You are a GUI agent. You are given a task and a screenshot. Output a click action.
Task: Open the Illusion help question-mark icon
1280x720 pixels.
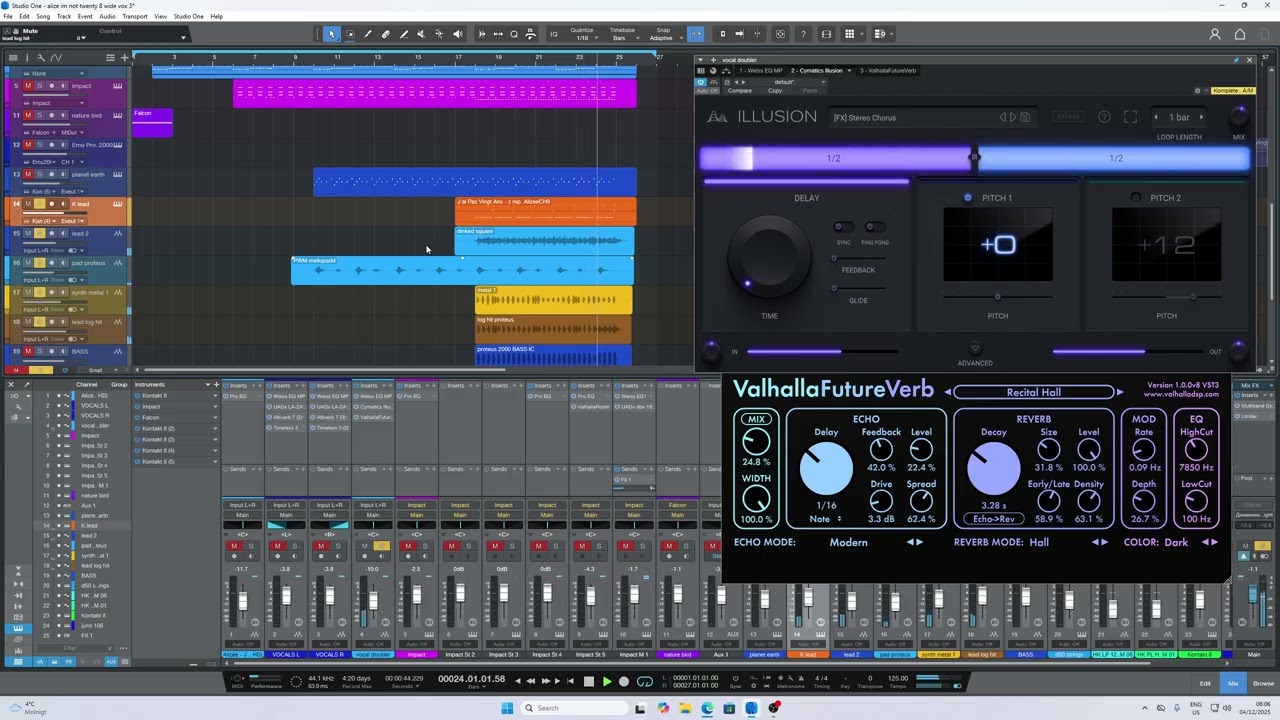1104,117
